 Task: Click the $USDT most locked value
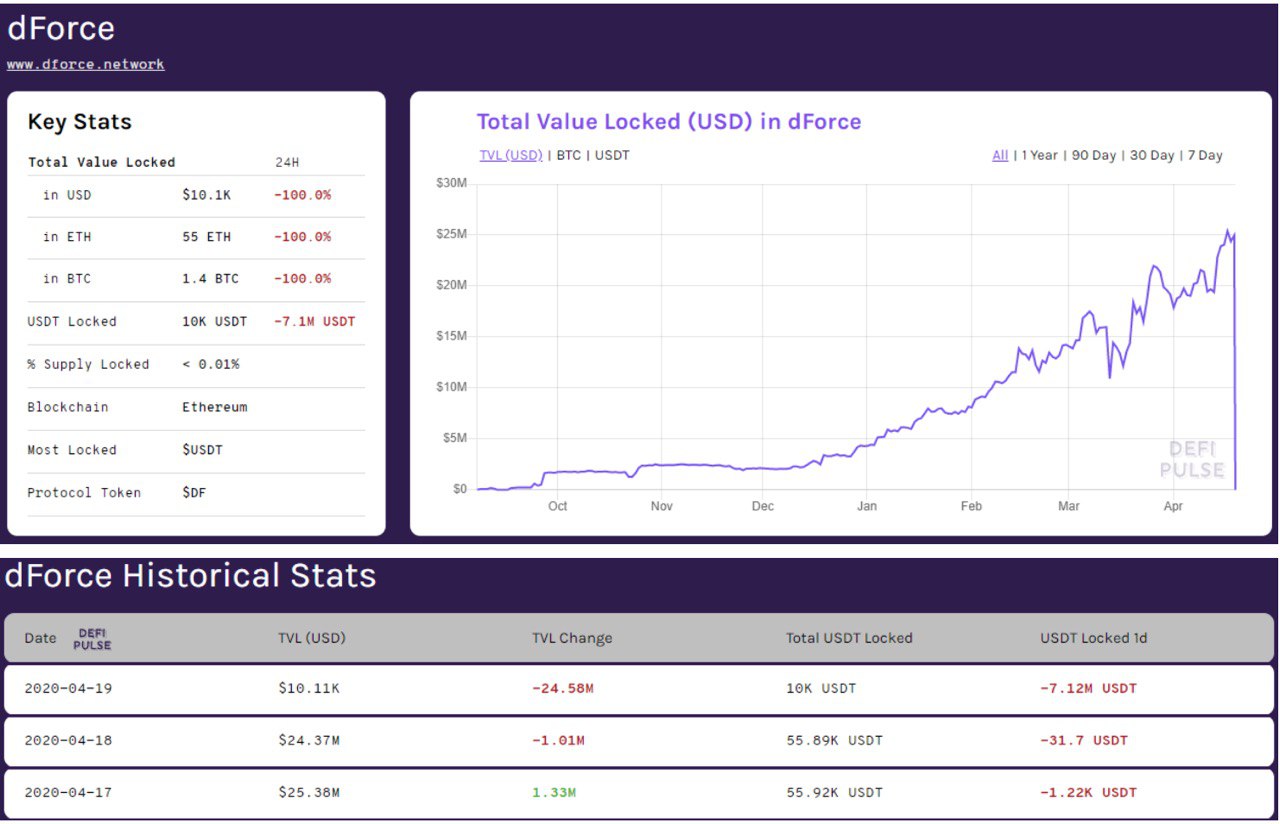point(202,450)
